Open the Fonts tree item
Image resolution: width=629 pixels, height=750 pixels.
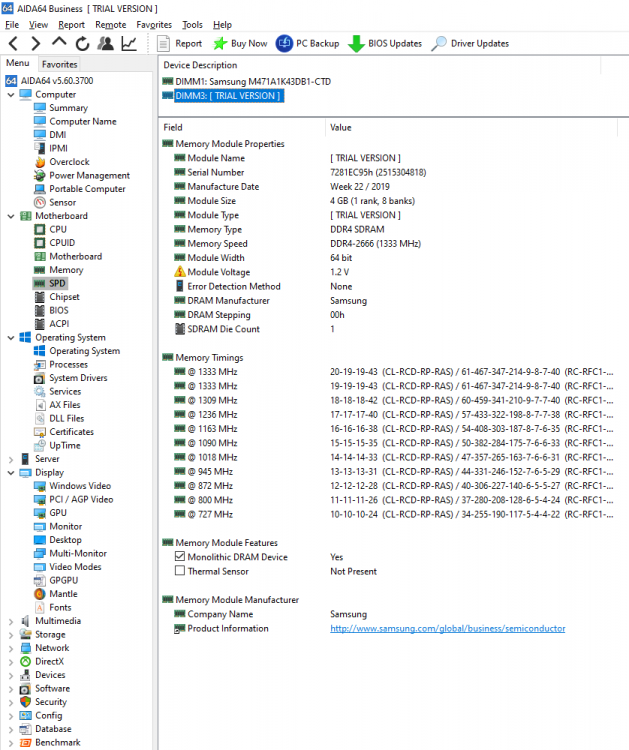tap(53, 607)
